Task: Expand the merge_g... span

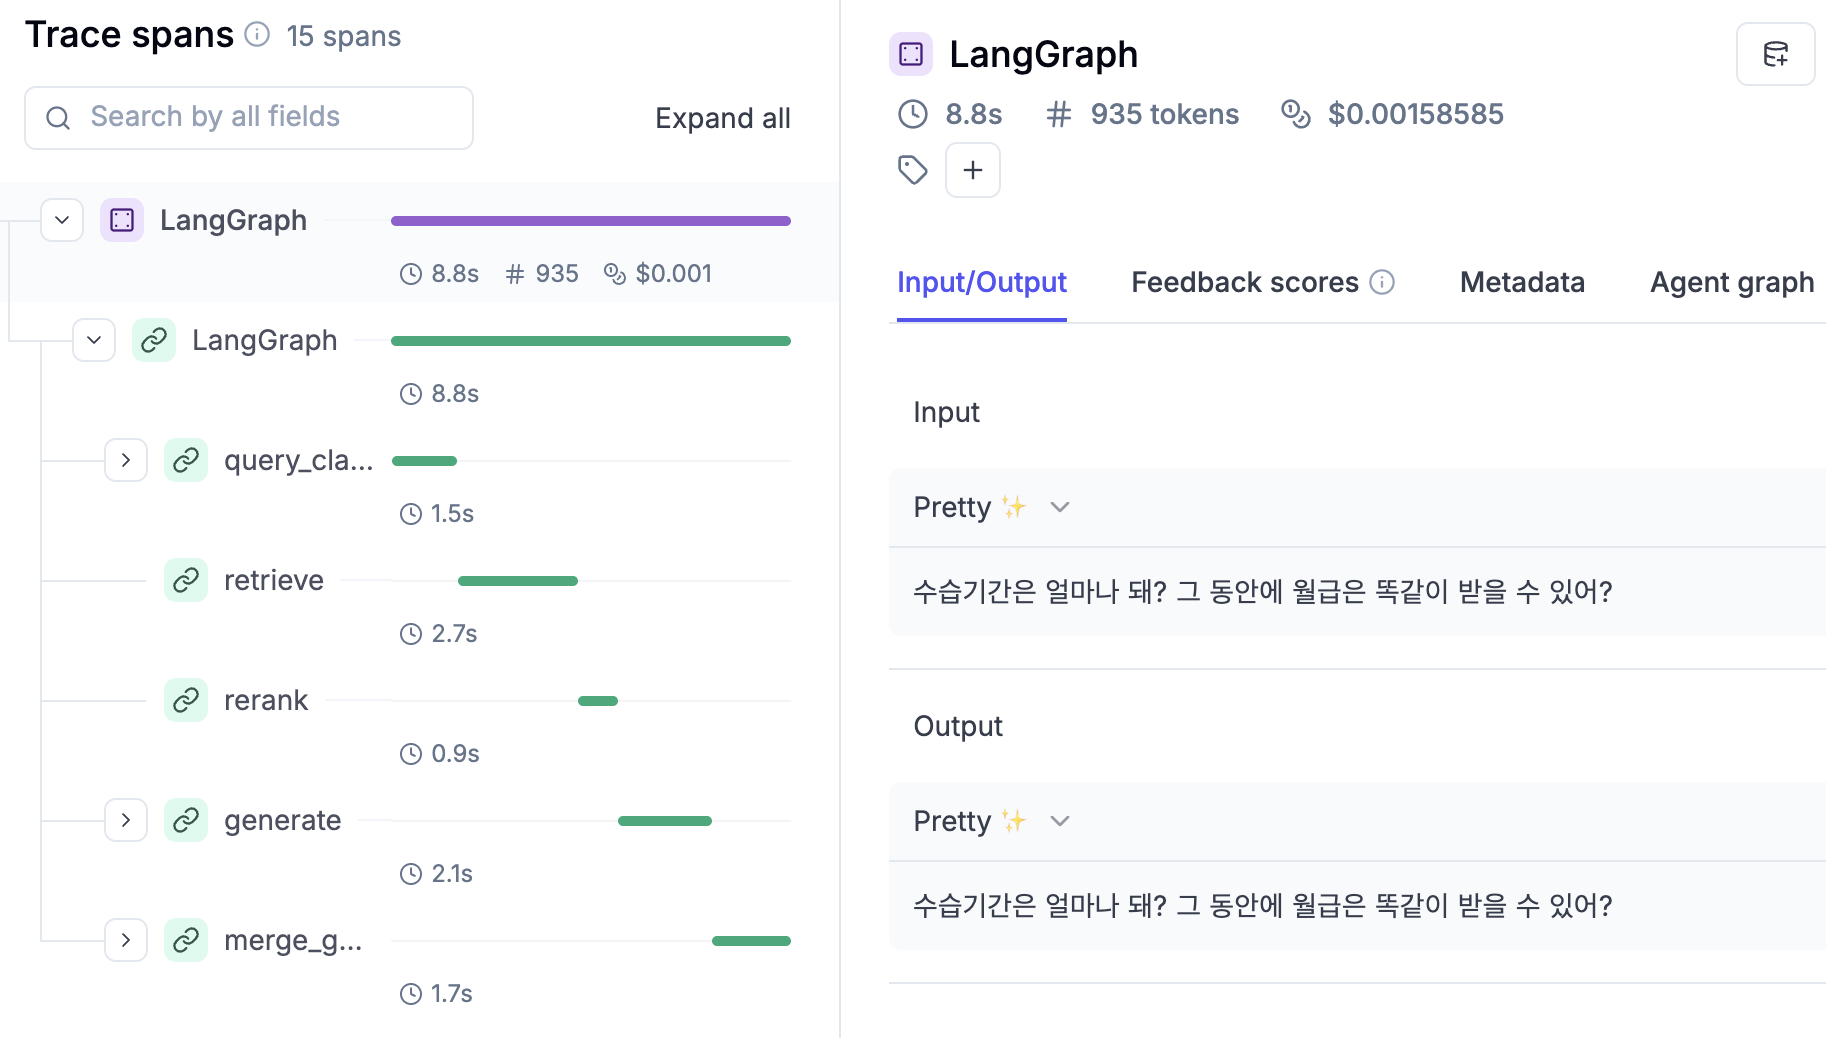Action: 126,940
